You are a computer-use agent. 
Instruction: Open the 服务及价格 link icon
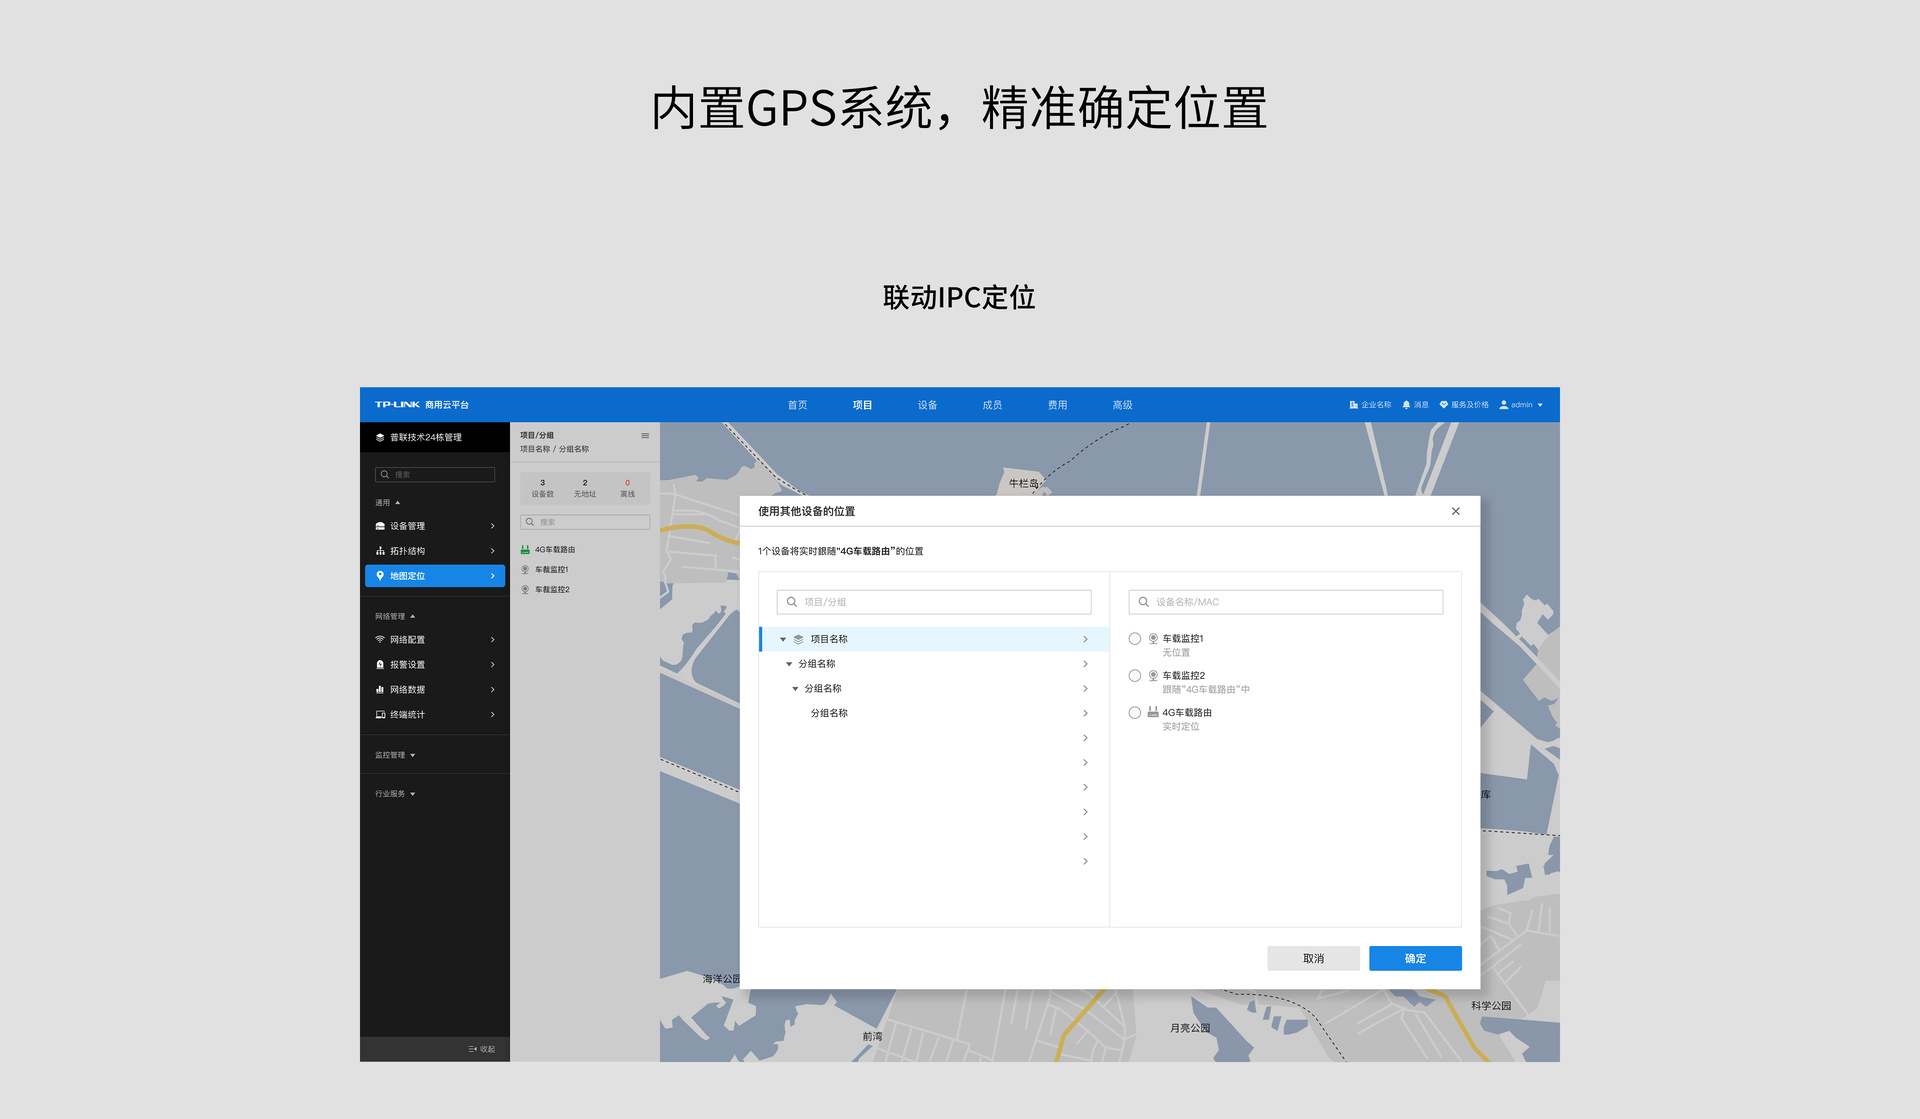[x=1443, y=405]
